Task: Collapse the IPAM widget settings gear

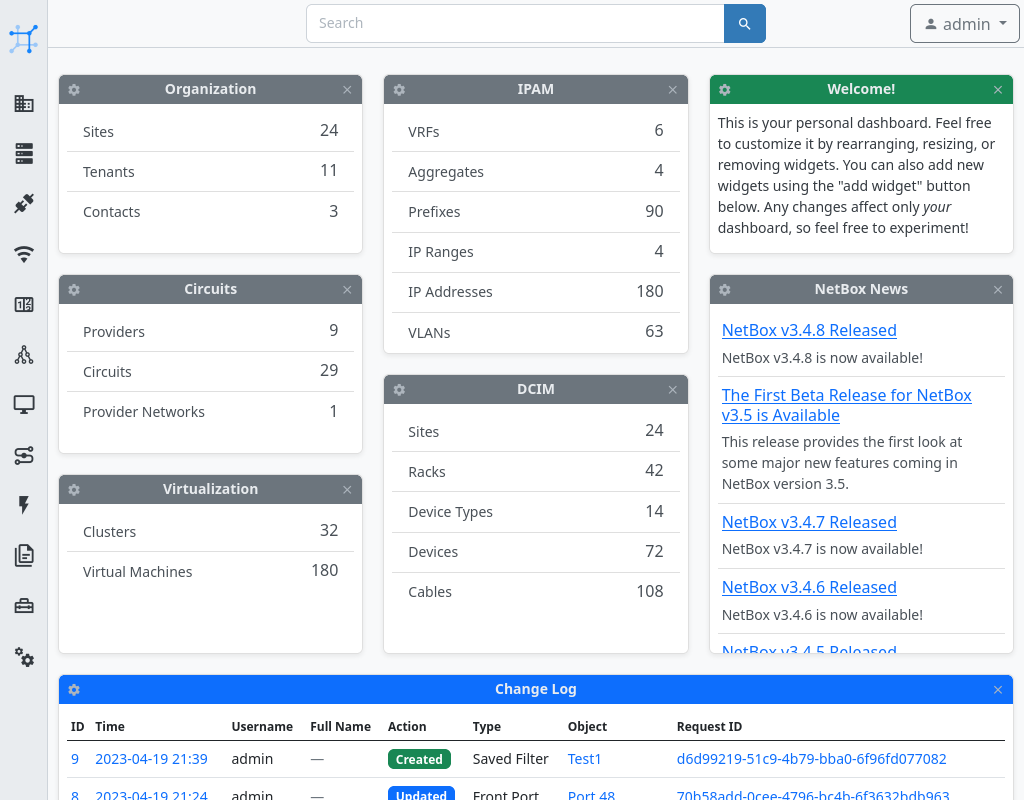Action: point(399,89)
